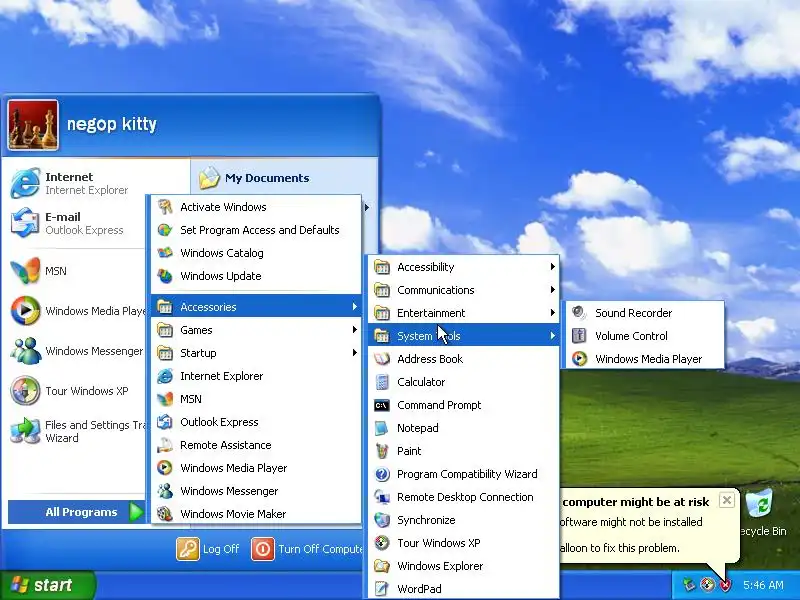Expand the Accessories submenu arrow
Image resolution: width=800 pixels, height=600 pixels.
(354, 307)
